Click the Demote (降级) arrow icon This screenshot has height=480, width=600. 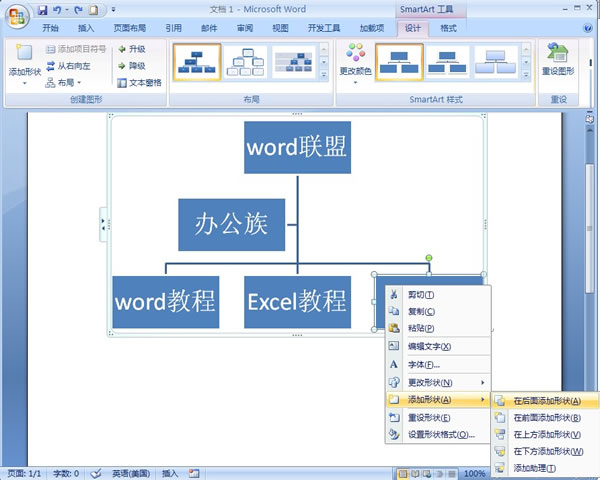122,66
